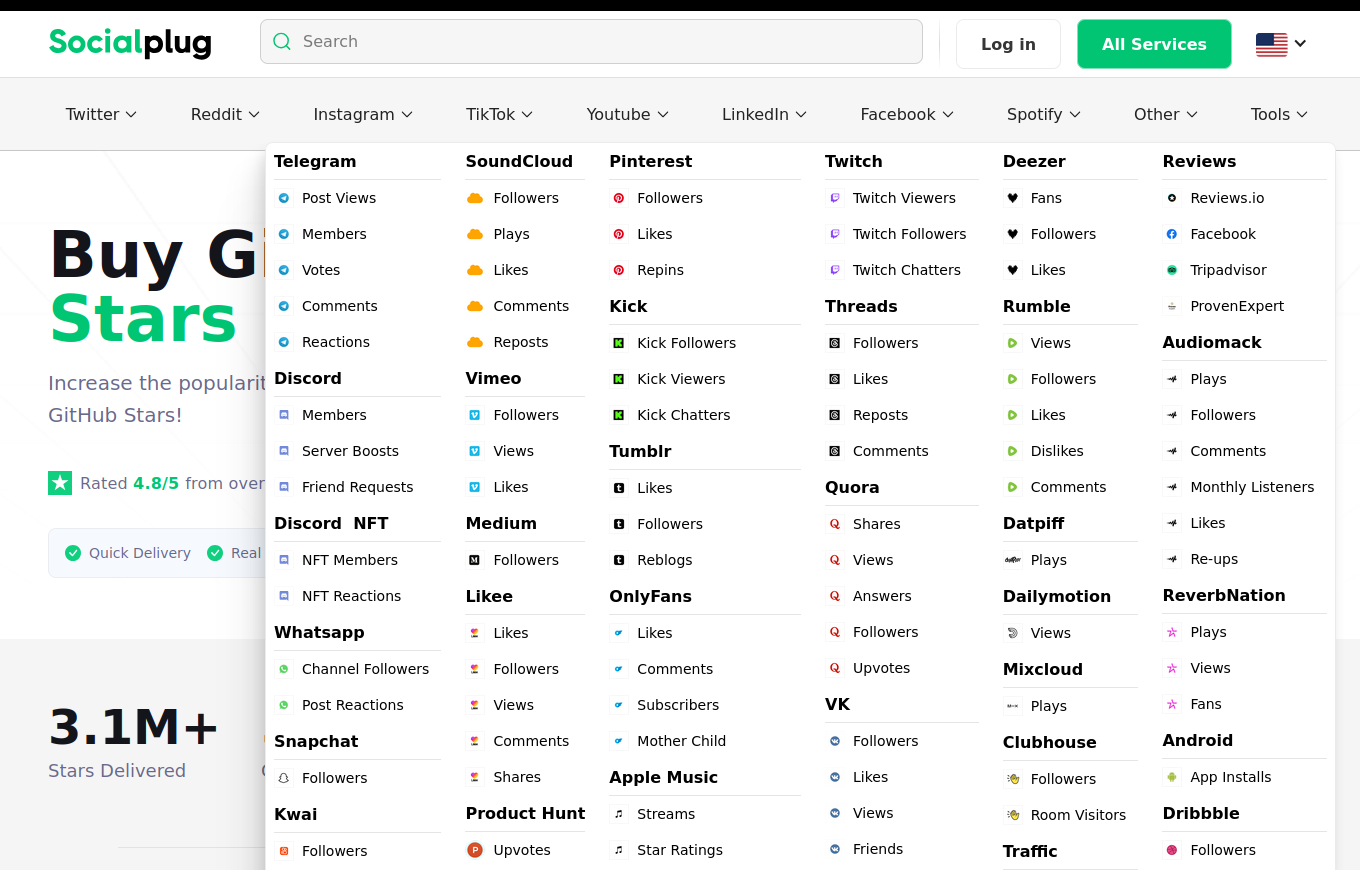Click the Android icon beside App Installs
The width and height of the screenshot is (1360, 870).
coord(1172,777)
